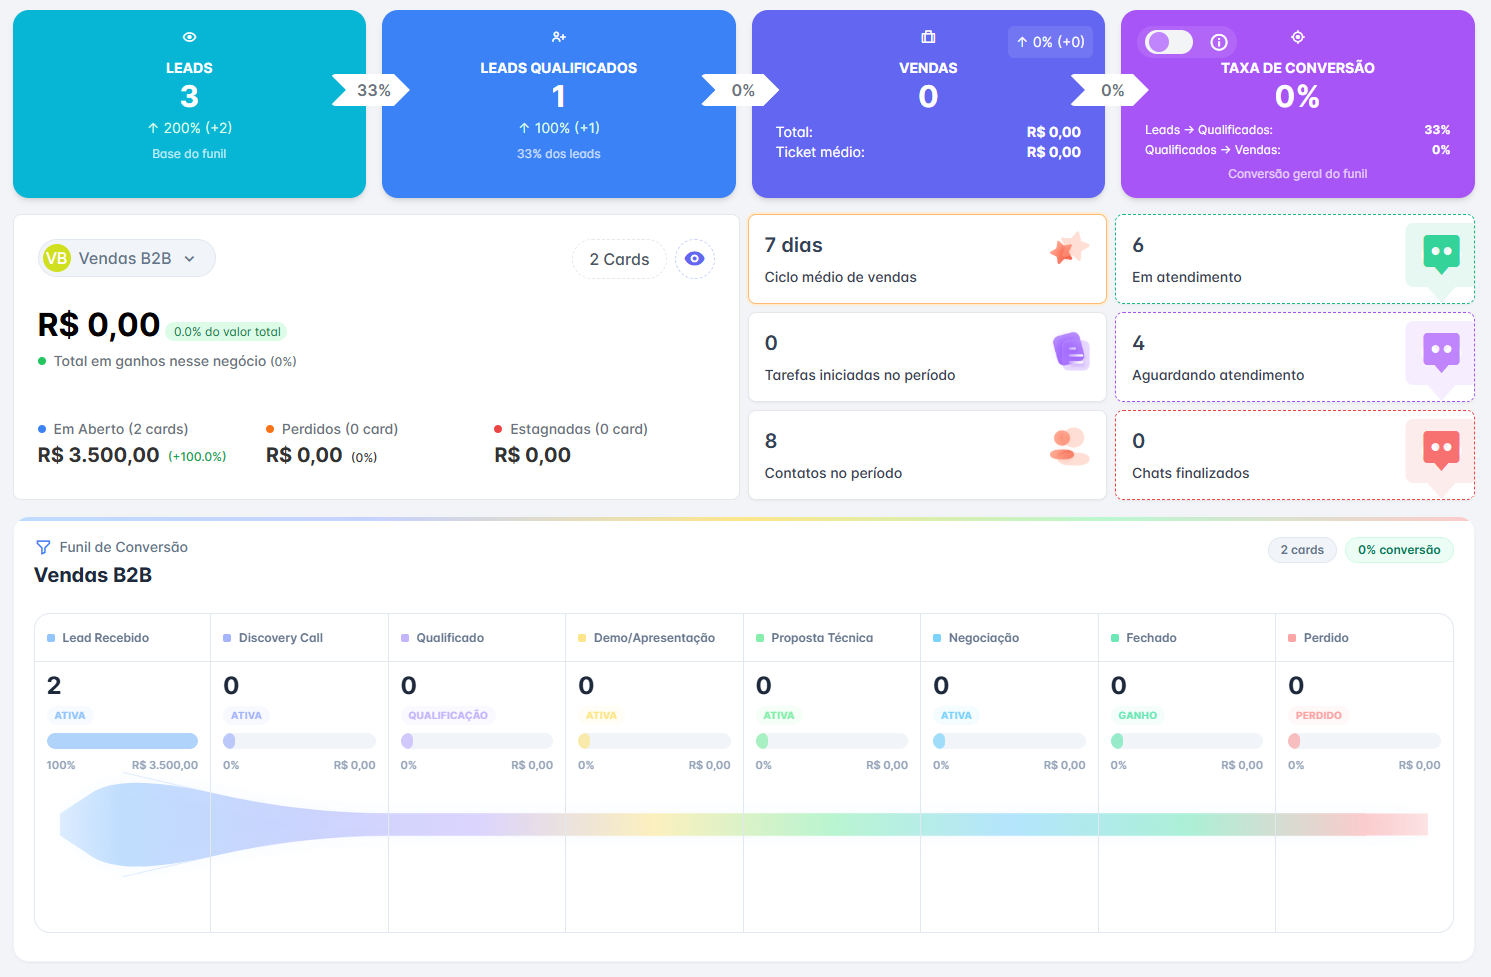Viewport: 1491px width, 977px height.
Task: Click the 2 Cards pill button
Action: pyautogui.click(x=619, y=259)
